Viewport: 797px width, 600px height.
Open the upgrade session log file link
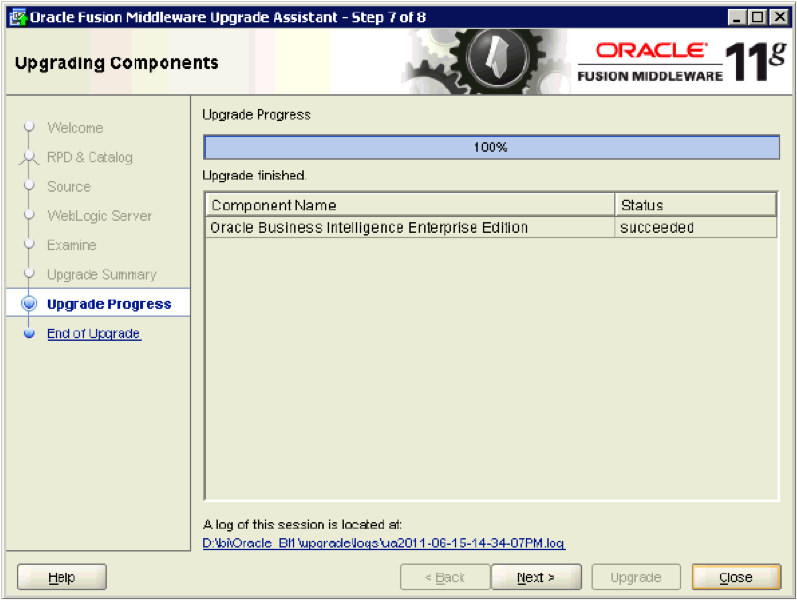(x=383, y=543)
